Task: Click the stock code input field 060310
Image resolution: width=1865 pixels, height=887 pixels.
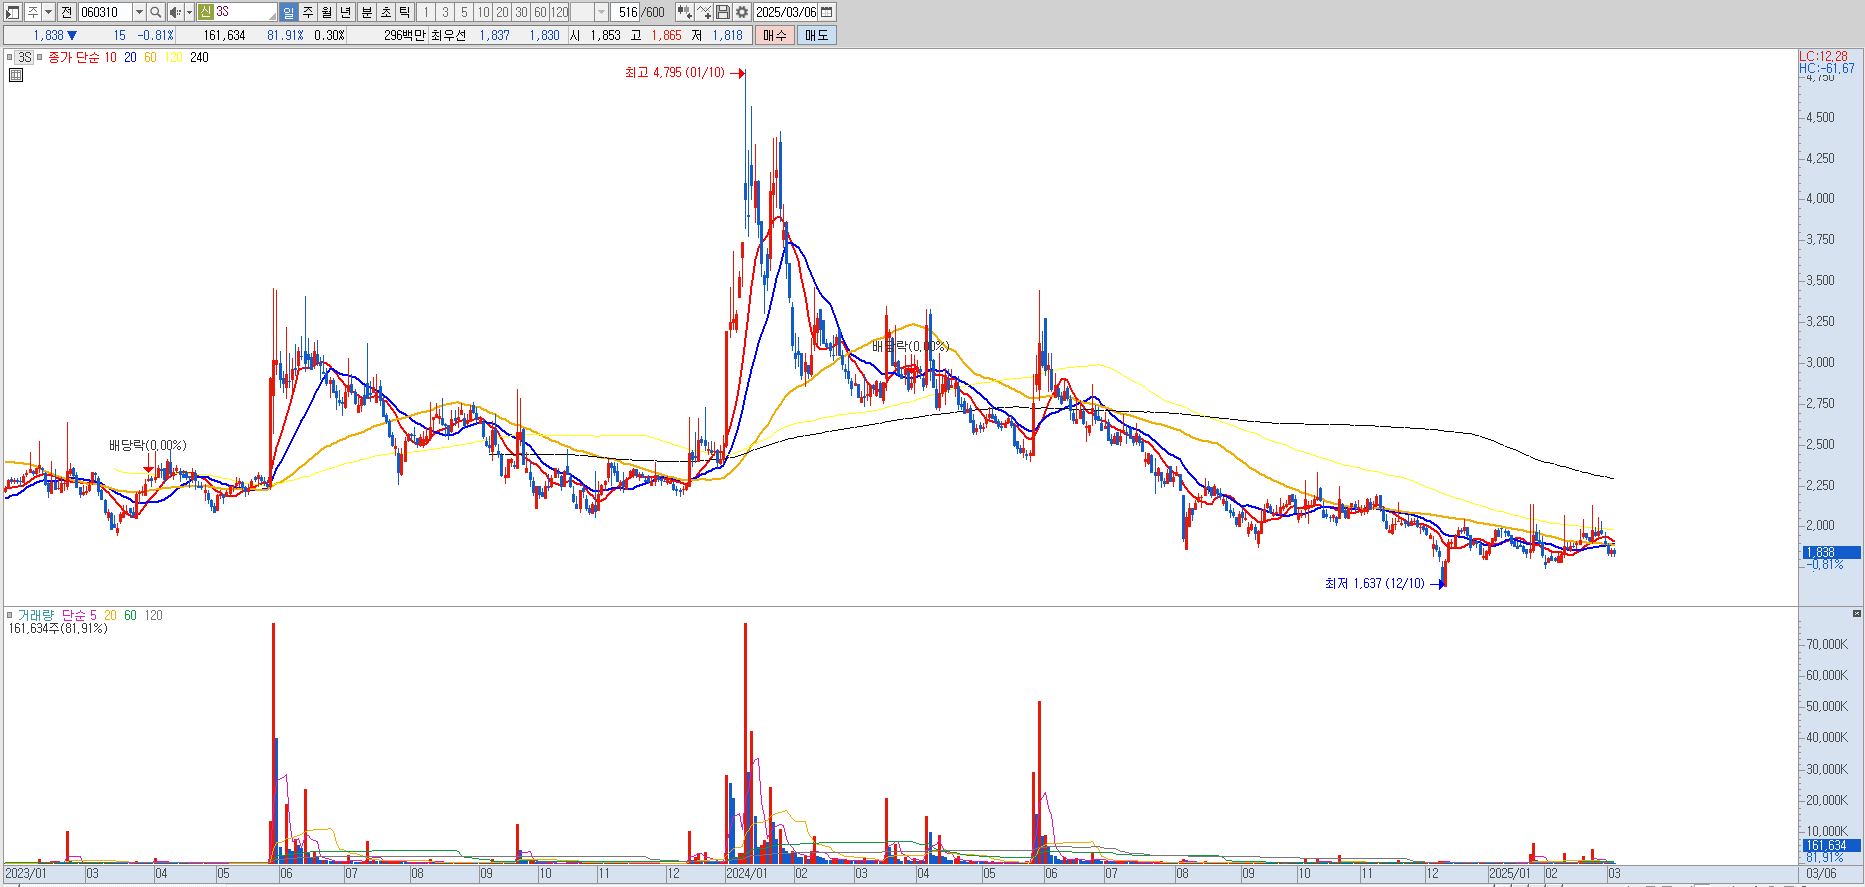Action: click(x=105, y=12)
